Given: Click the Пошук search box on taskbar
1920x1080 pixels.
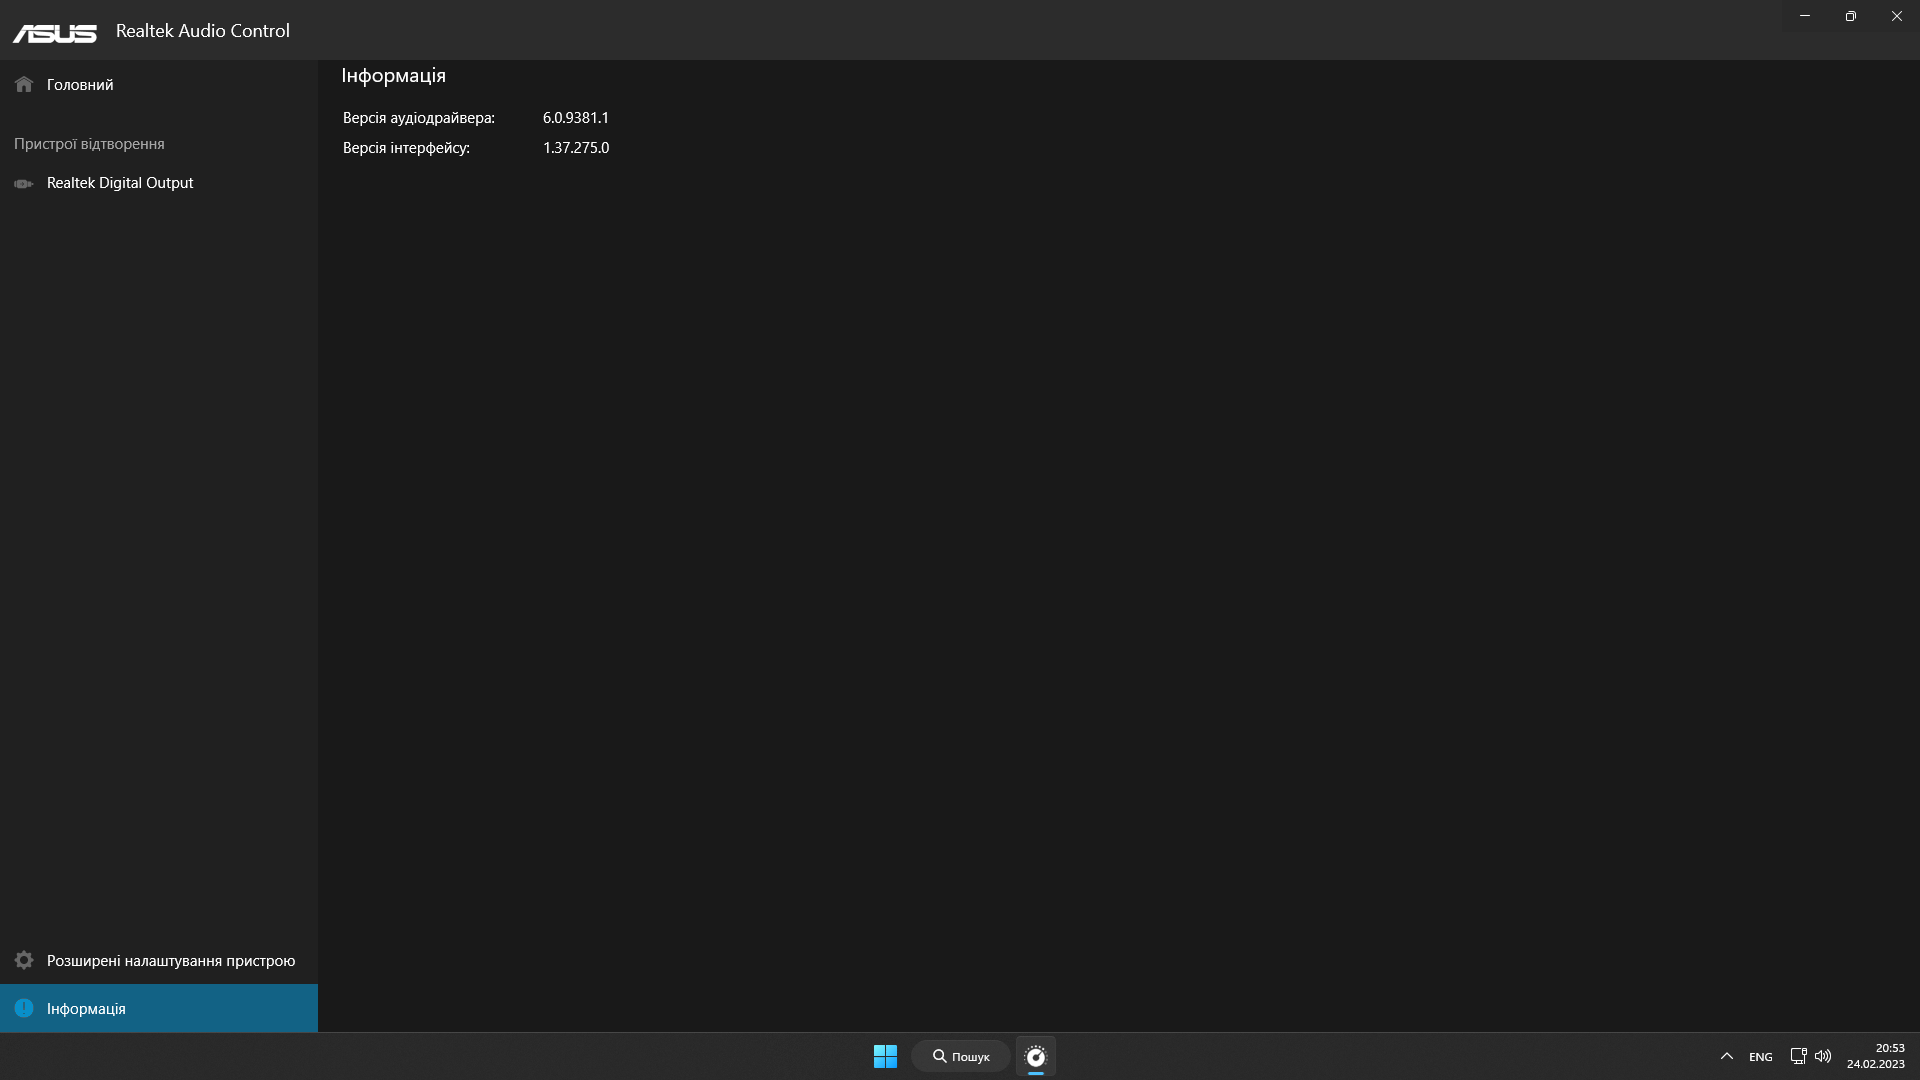Looking at the screenshot, I should (x=961, y=1056).
